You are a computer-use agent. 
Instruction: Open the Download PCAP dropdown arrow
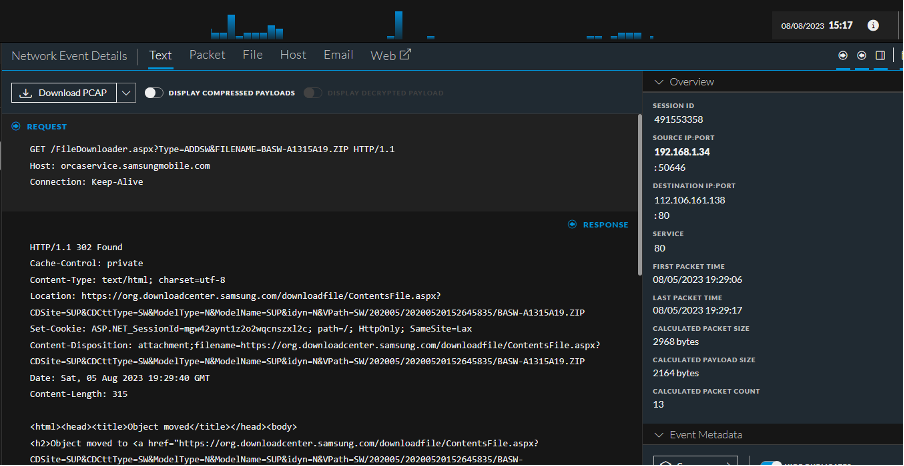126,93
